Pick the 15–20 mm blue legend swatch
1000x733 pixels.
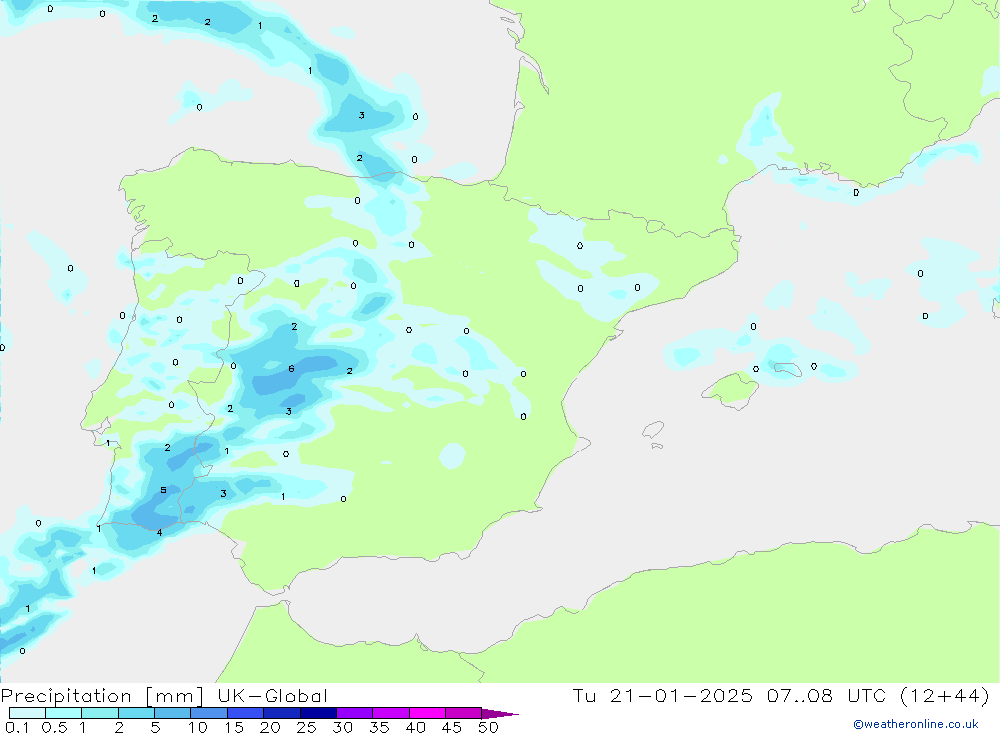[x=246, y=713]
